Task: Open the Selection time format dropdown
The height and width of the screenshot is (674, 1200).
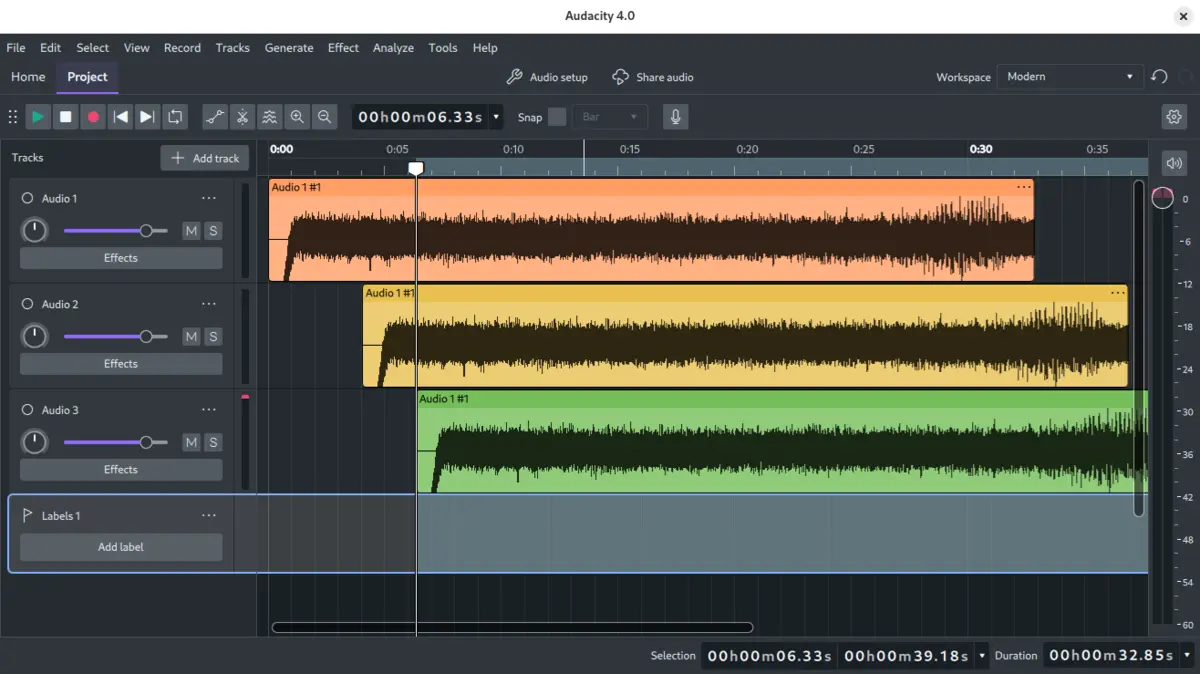Action: pyautogui.click(x=982, y=656)
